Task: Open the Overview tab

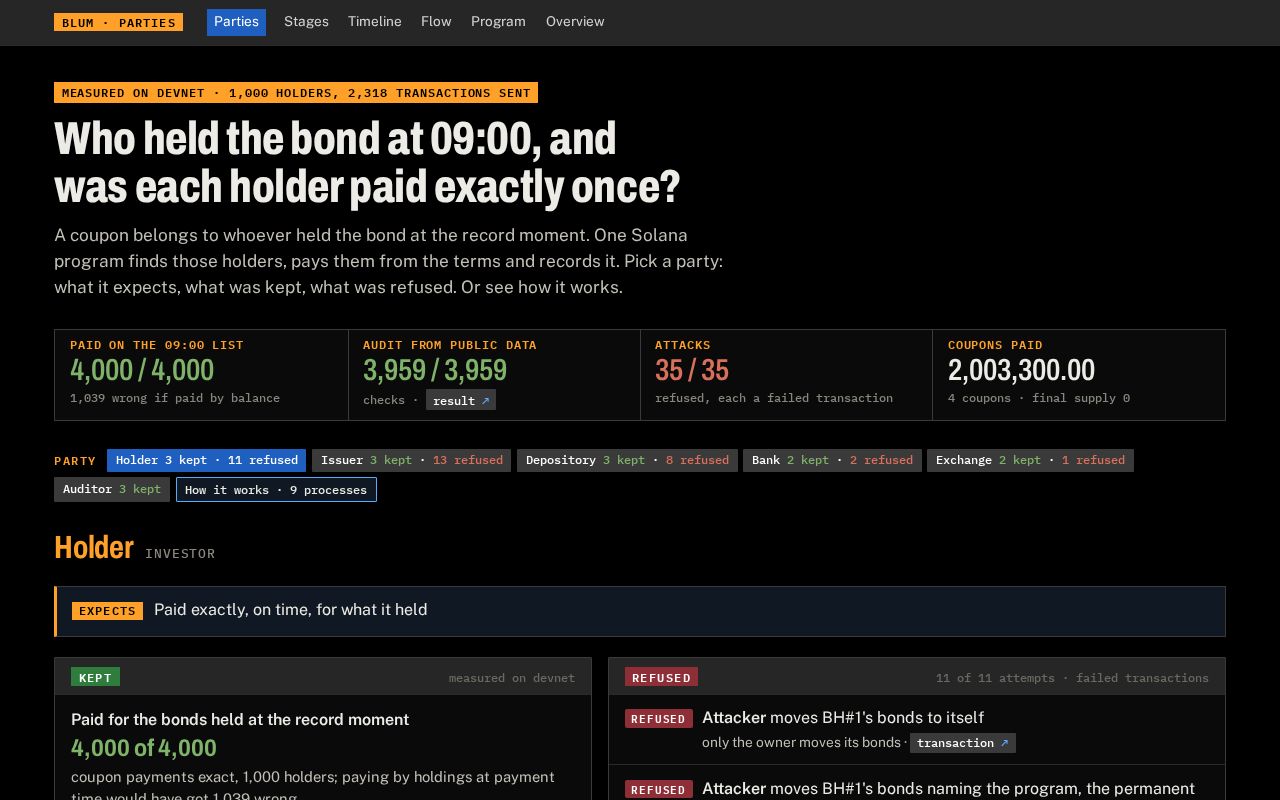Action: coord(575,22)
